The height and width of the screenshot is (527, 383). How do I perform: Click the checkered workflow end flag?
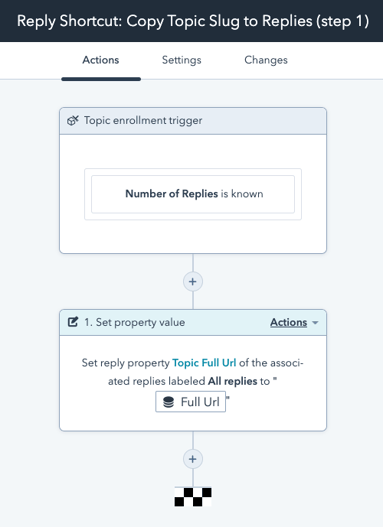(193, 497)
